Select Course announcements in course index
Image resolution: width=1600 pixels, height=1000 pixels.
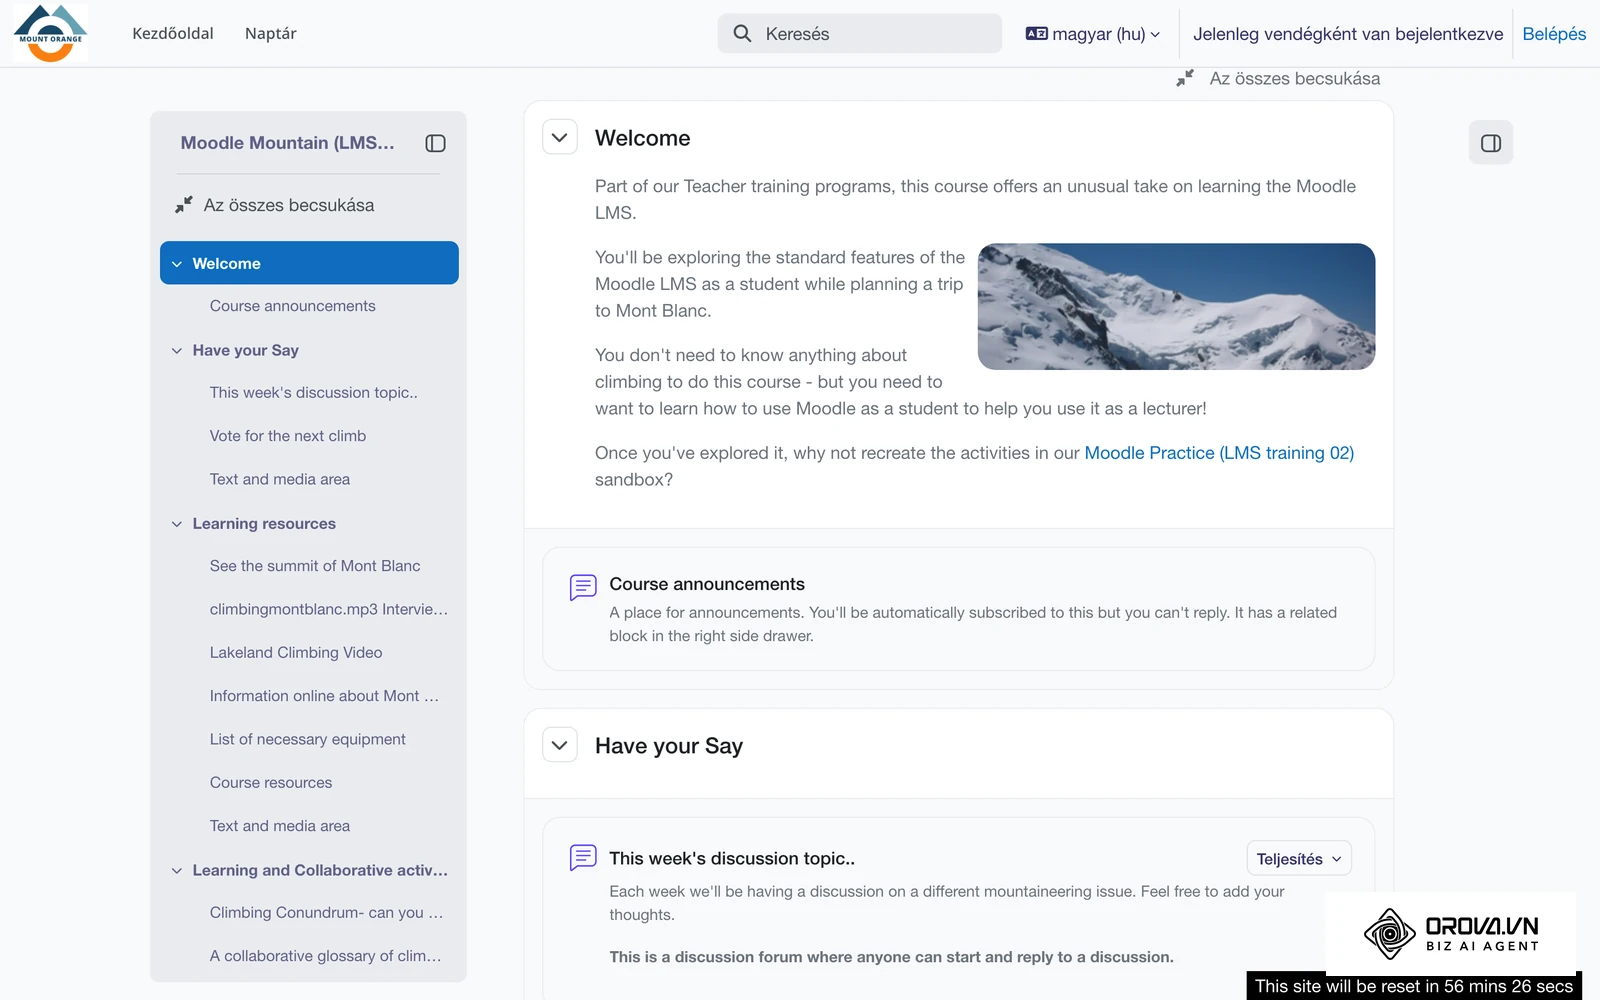pos(293,306)
